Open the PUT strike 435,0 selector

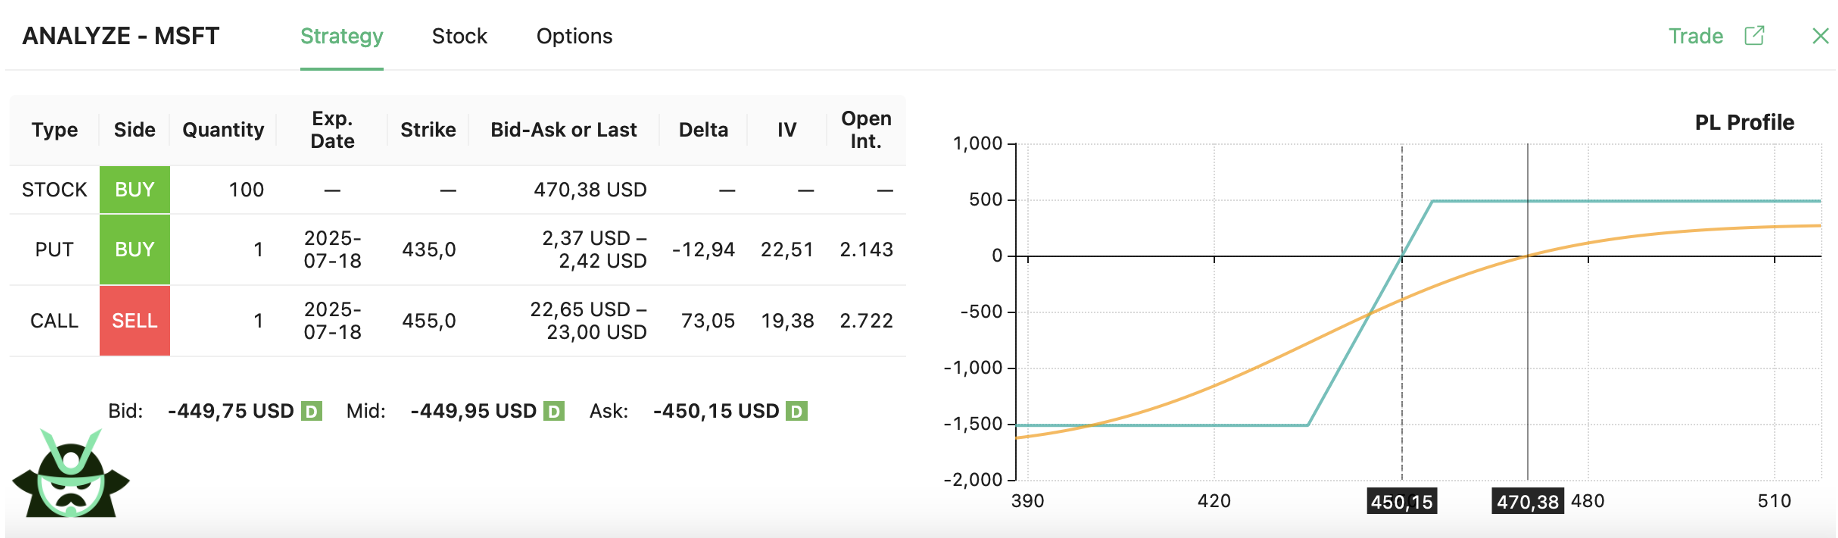(429, 250)
